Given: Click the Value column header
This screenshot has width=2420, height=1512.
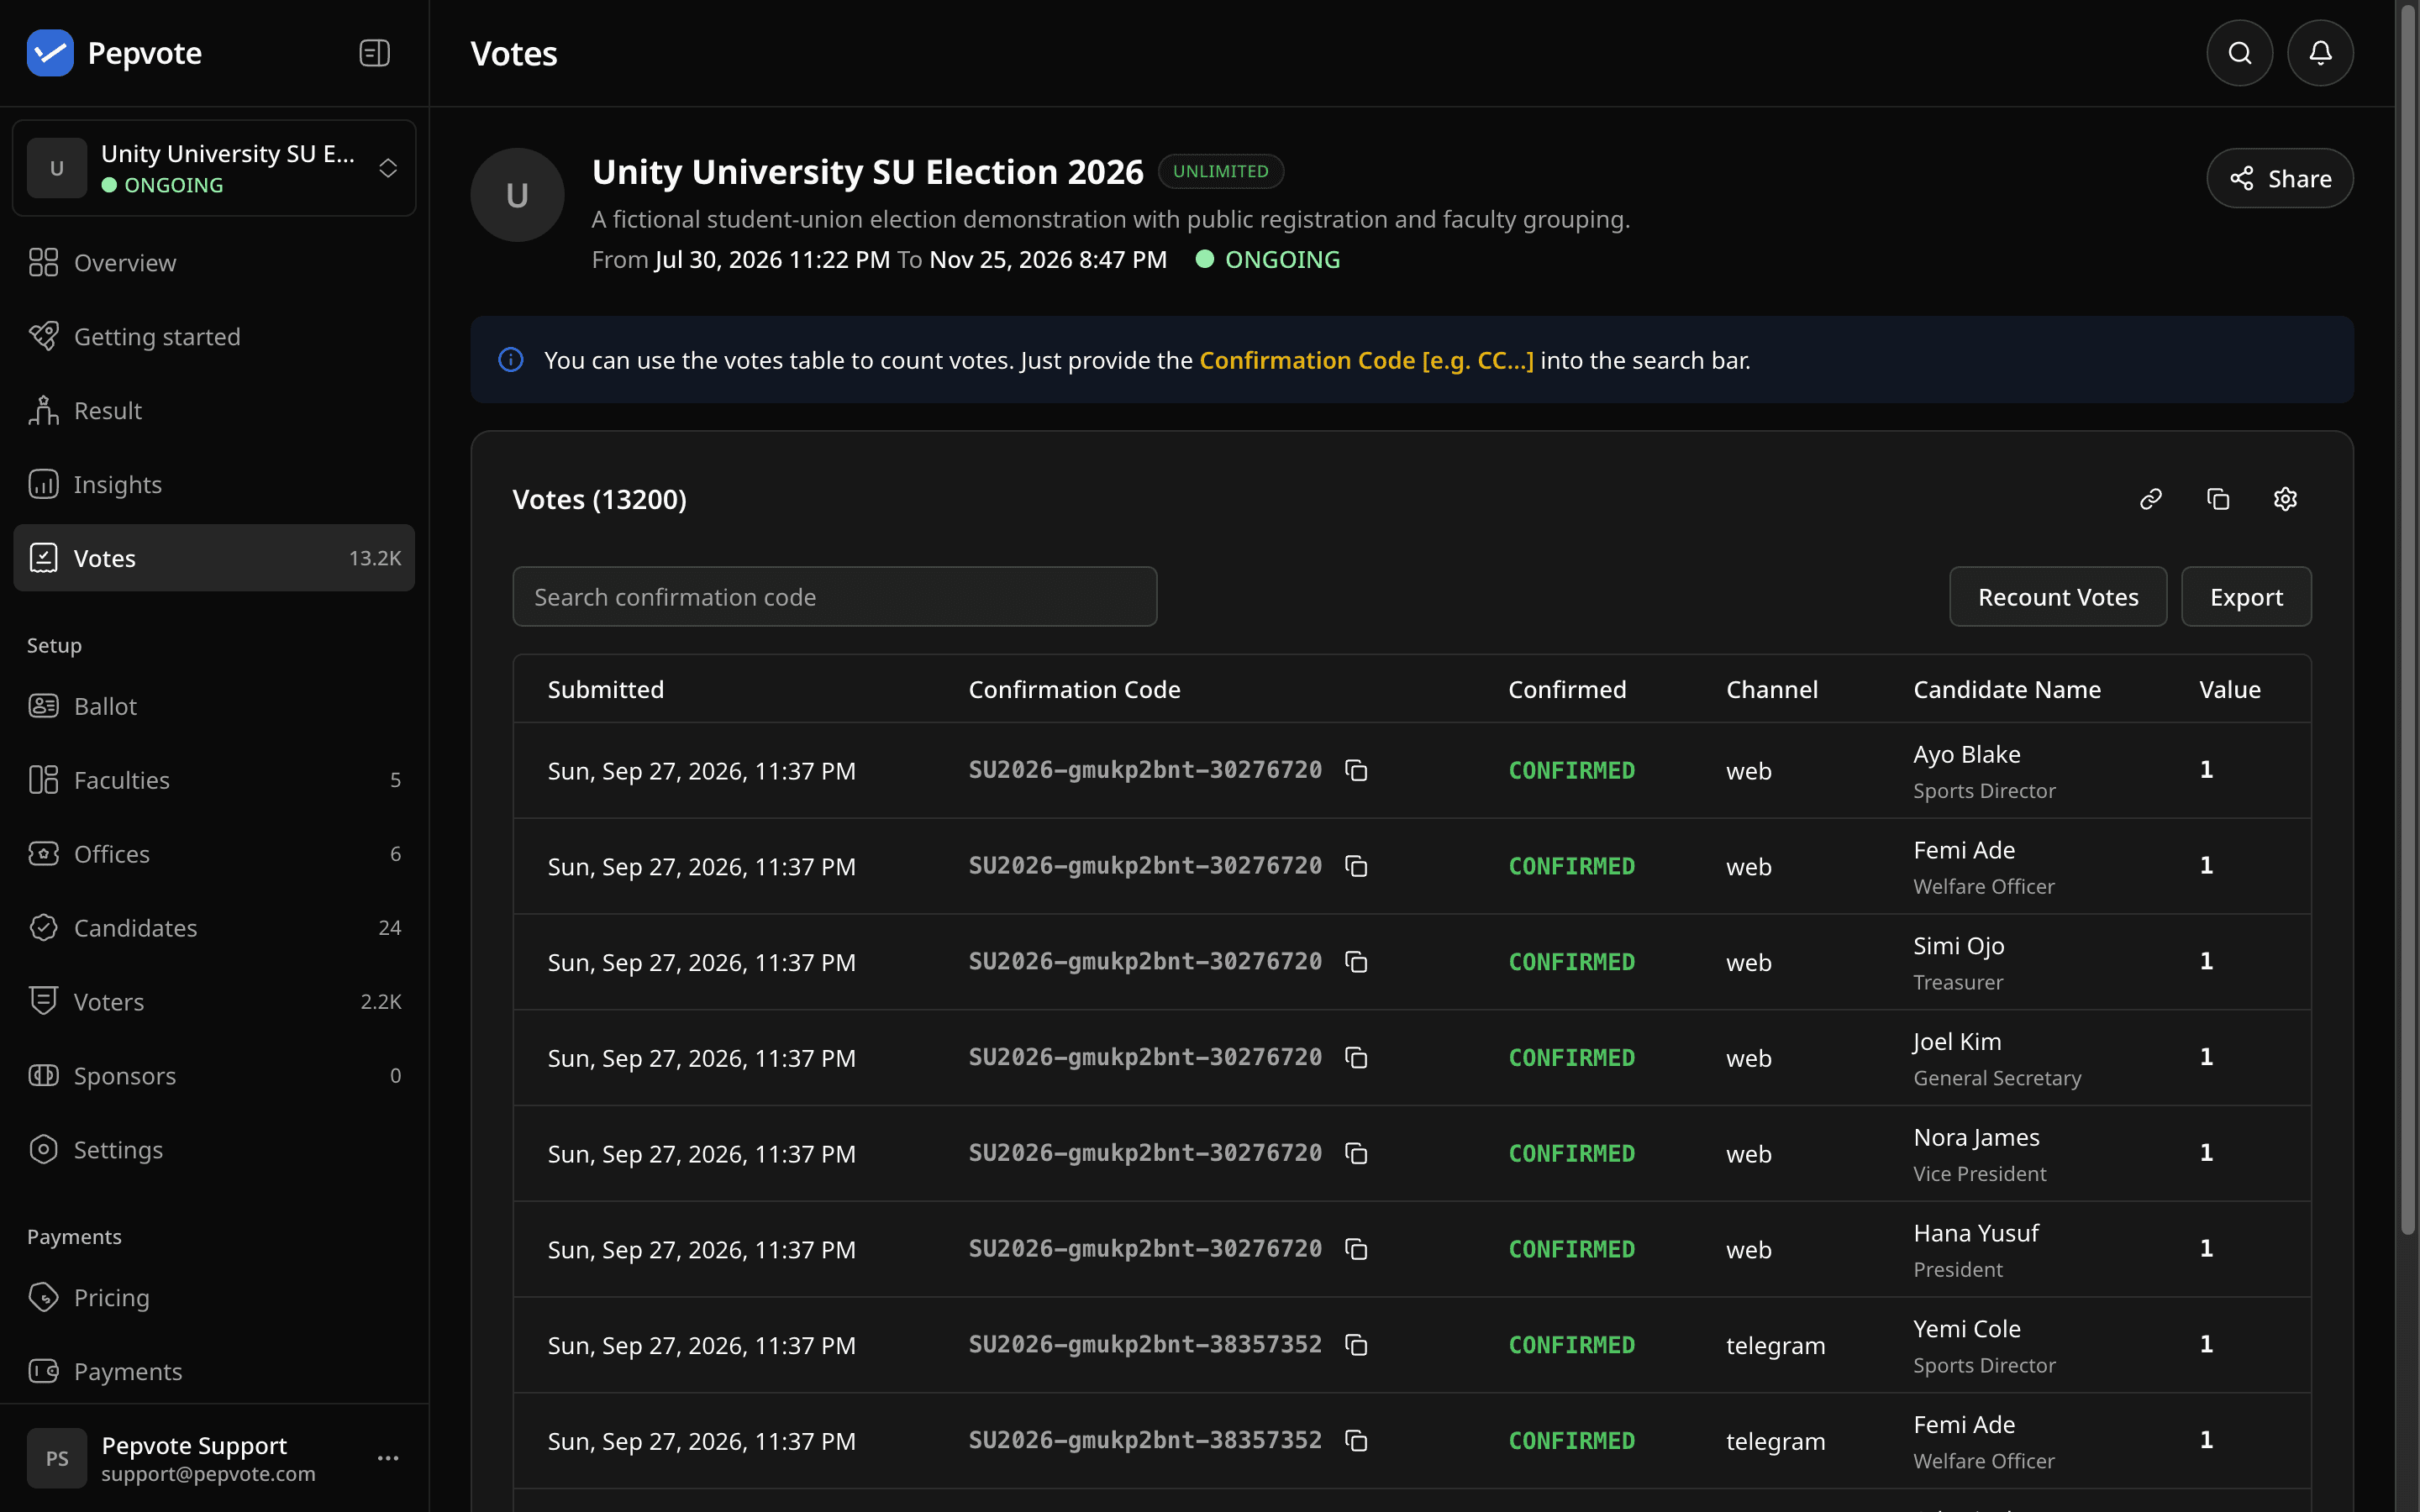Looking at the screenshot, I should [x=2230, y=689].
